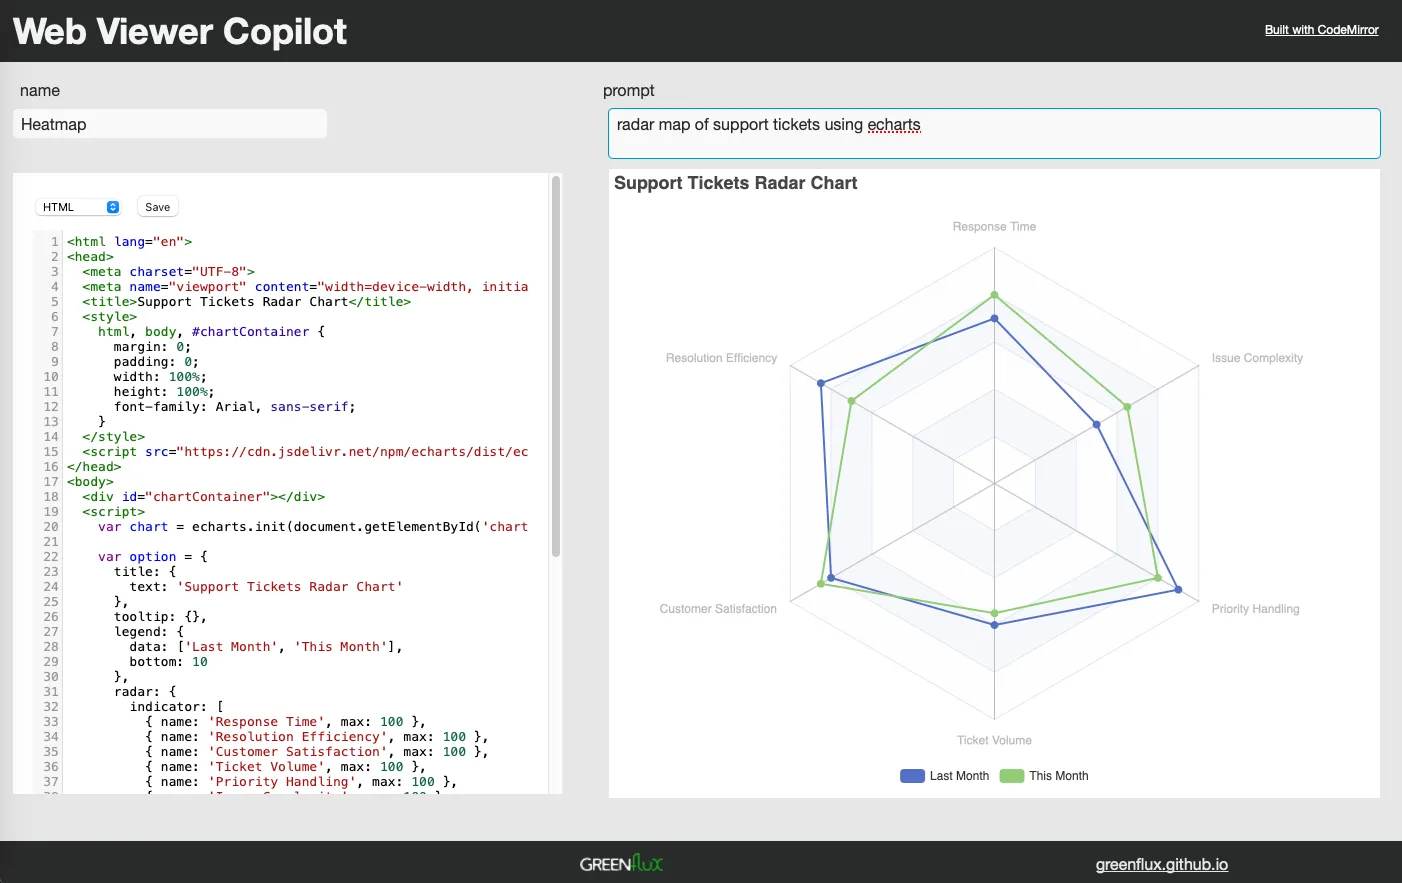
Task: Click the green data point on Response Time axis
Action: (x=994, y=295)
